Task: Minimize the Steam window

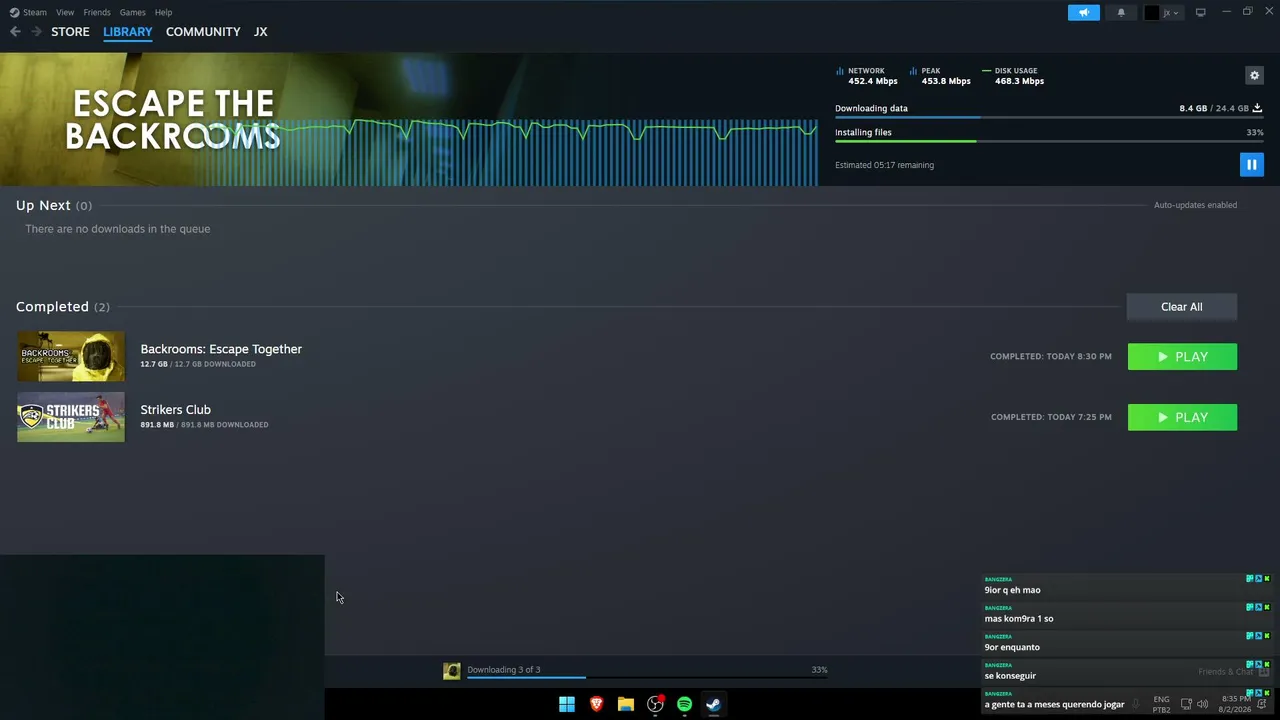Action: (1227, 12)
